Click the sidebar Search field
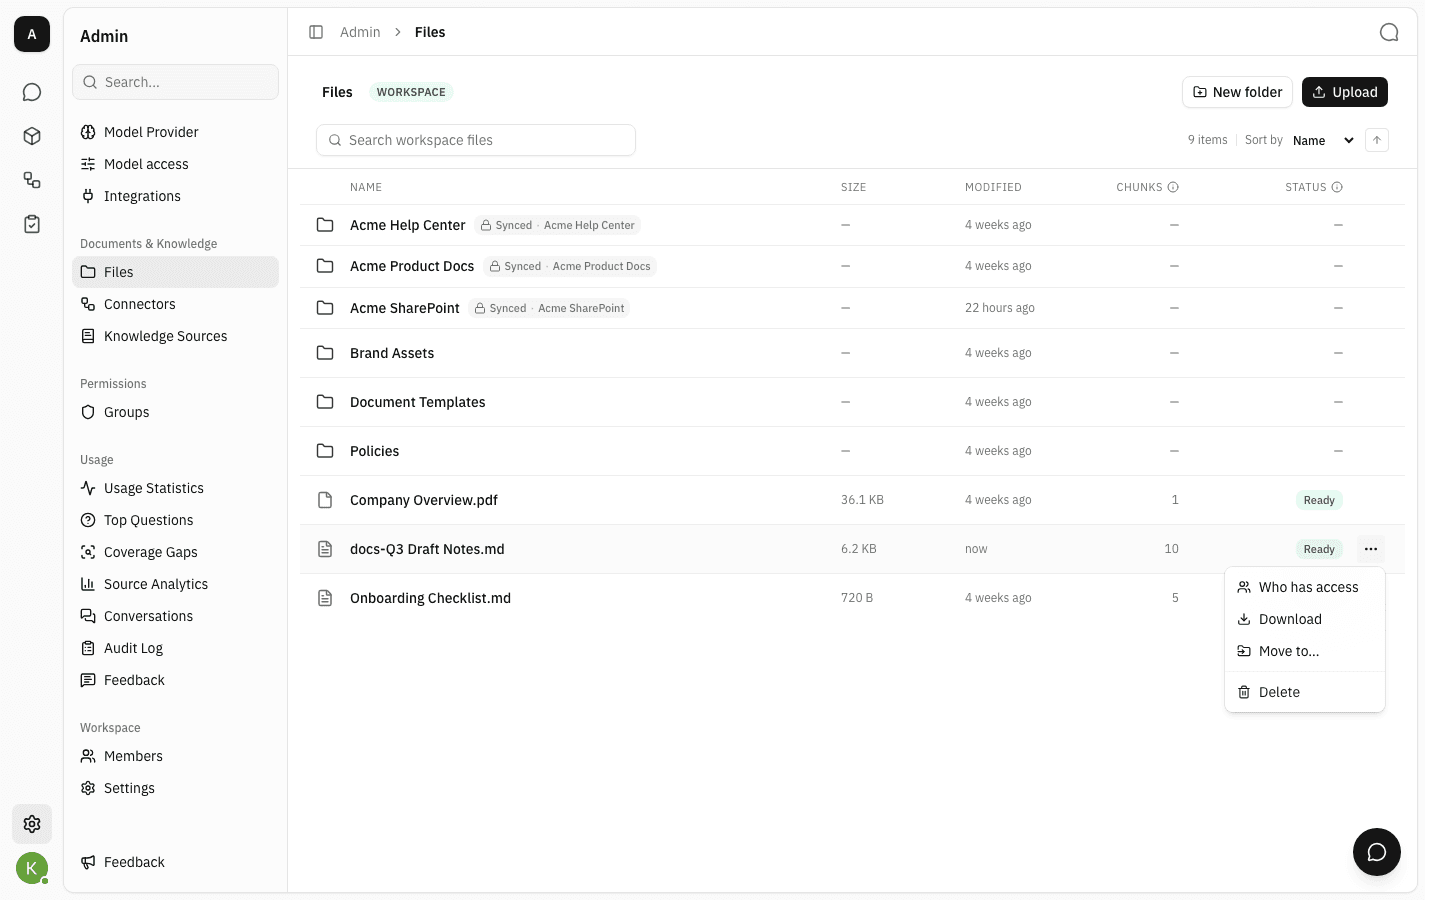Screen dimensions: 1440x900 [175, 82]
